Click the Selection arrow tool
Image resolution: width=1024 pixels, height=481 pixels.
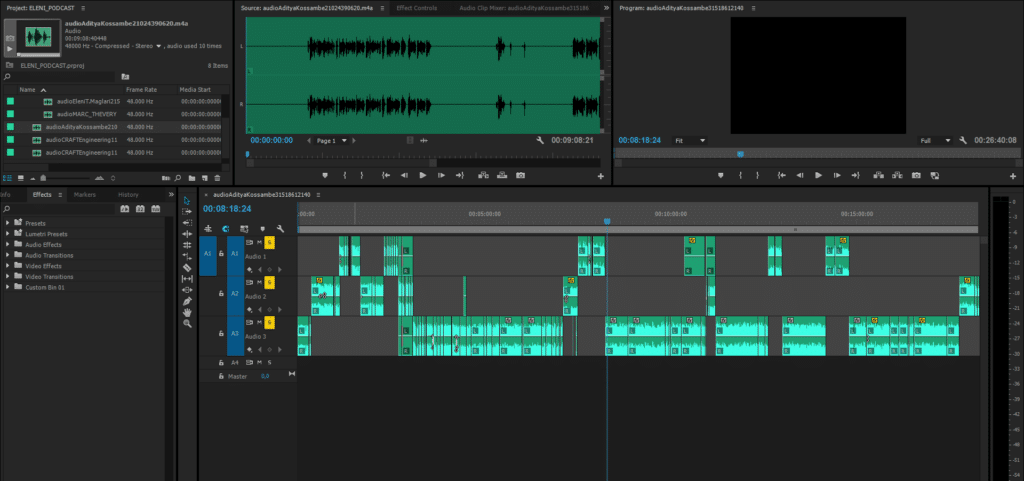click(187, 201)
